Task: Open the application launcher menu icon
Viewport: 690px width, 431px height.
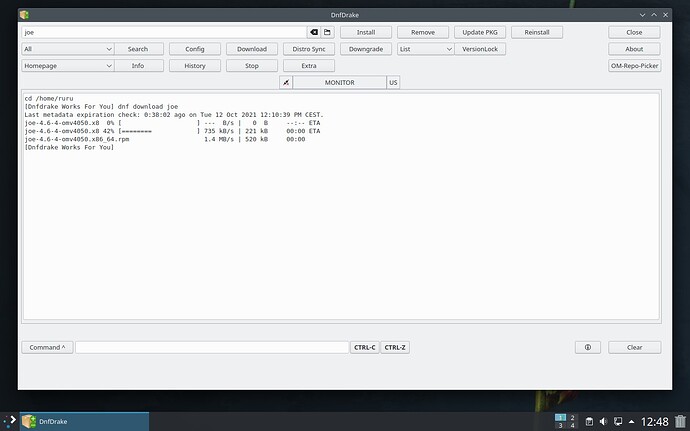Action: [x=10, y=421]
